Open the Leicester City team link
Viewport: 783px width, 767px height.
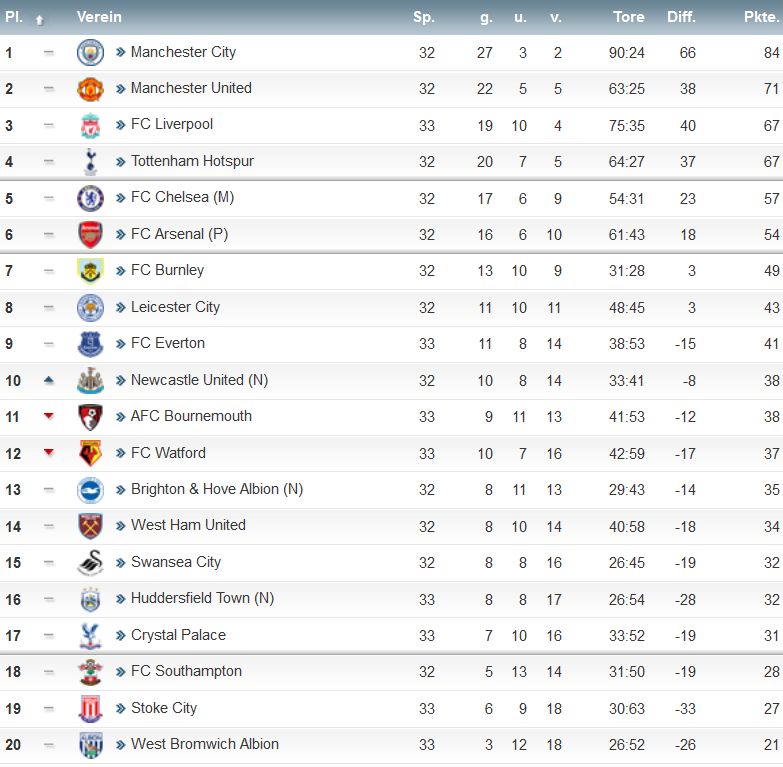[x=175, y=307]
